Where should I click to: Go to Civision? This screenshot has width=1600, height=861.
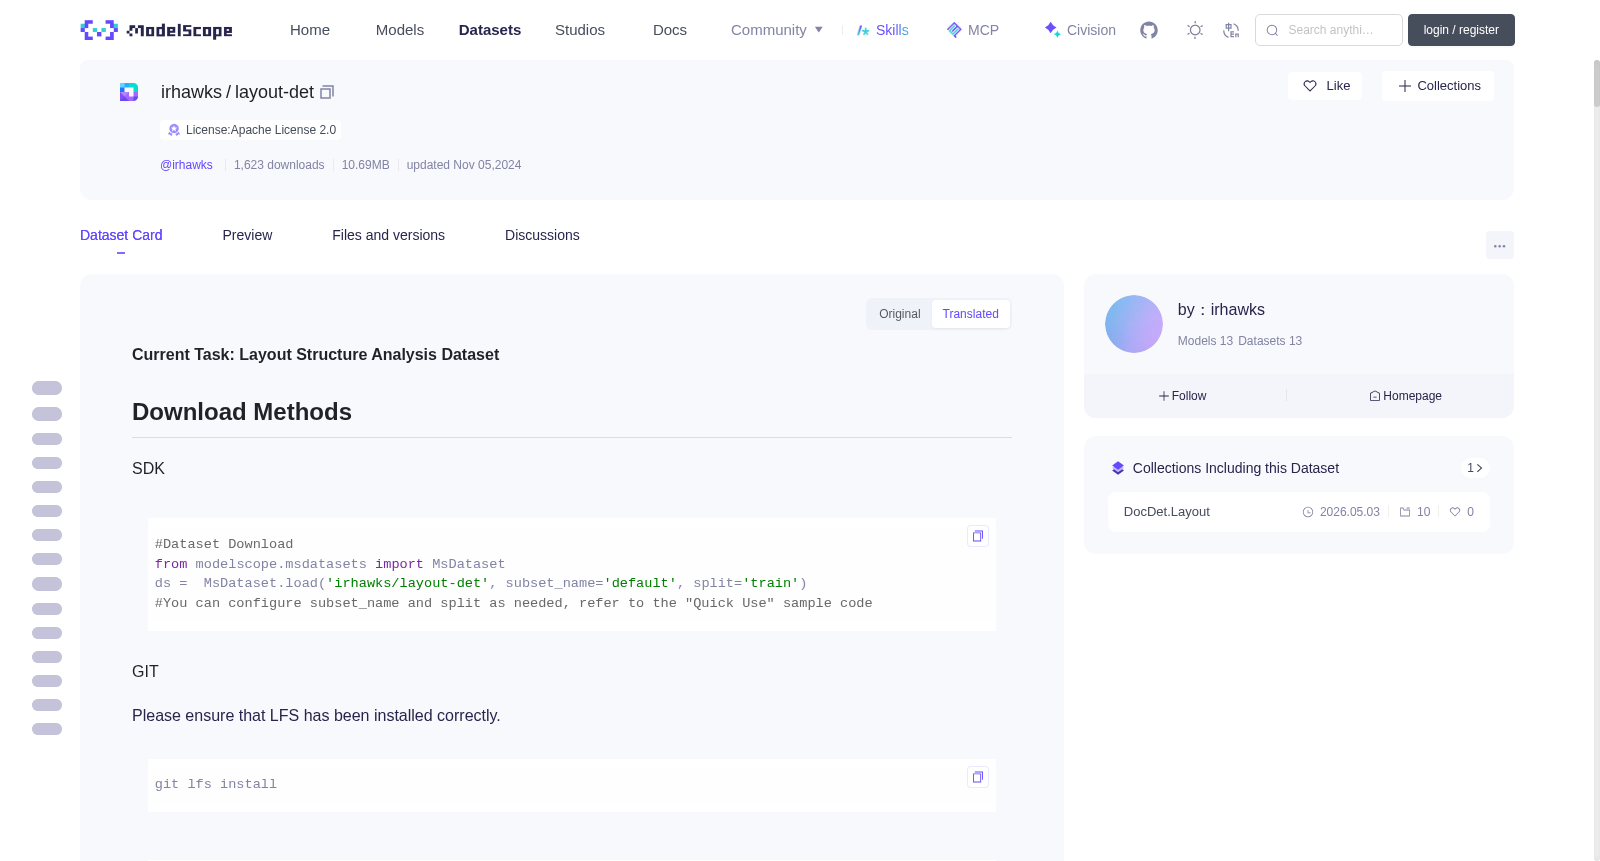tap(1080, 30)
